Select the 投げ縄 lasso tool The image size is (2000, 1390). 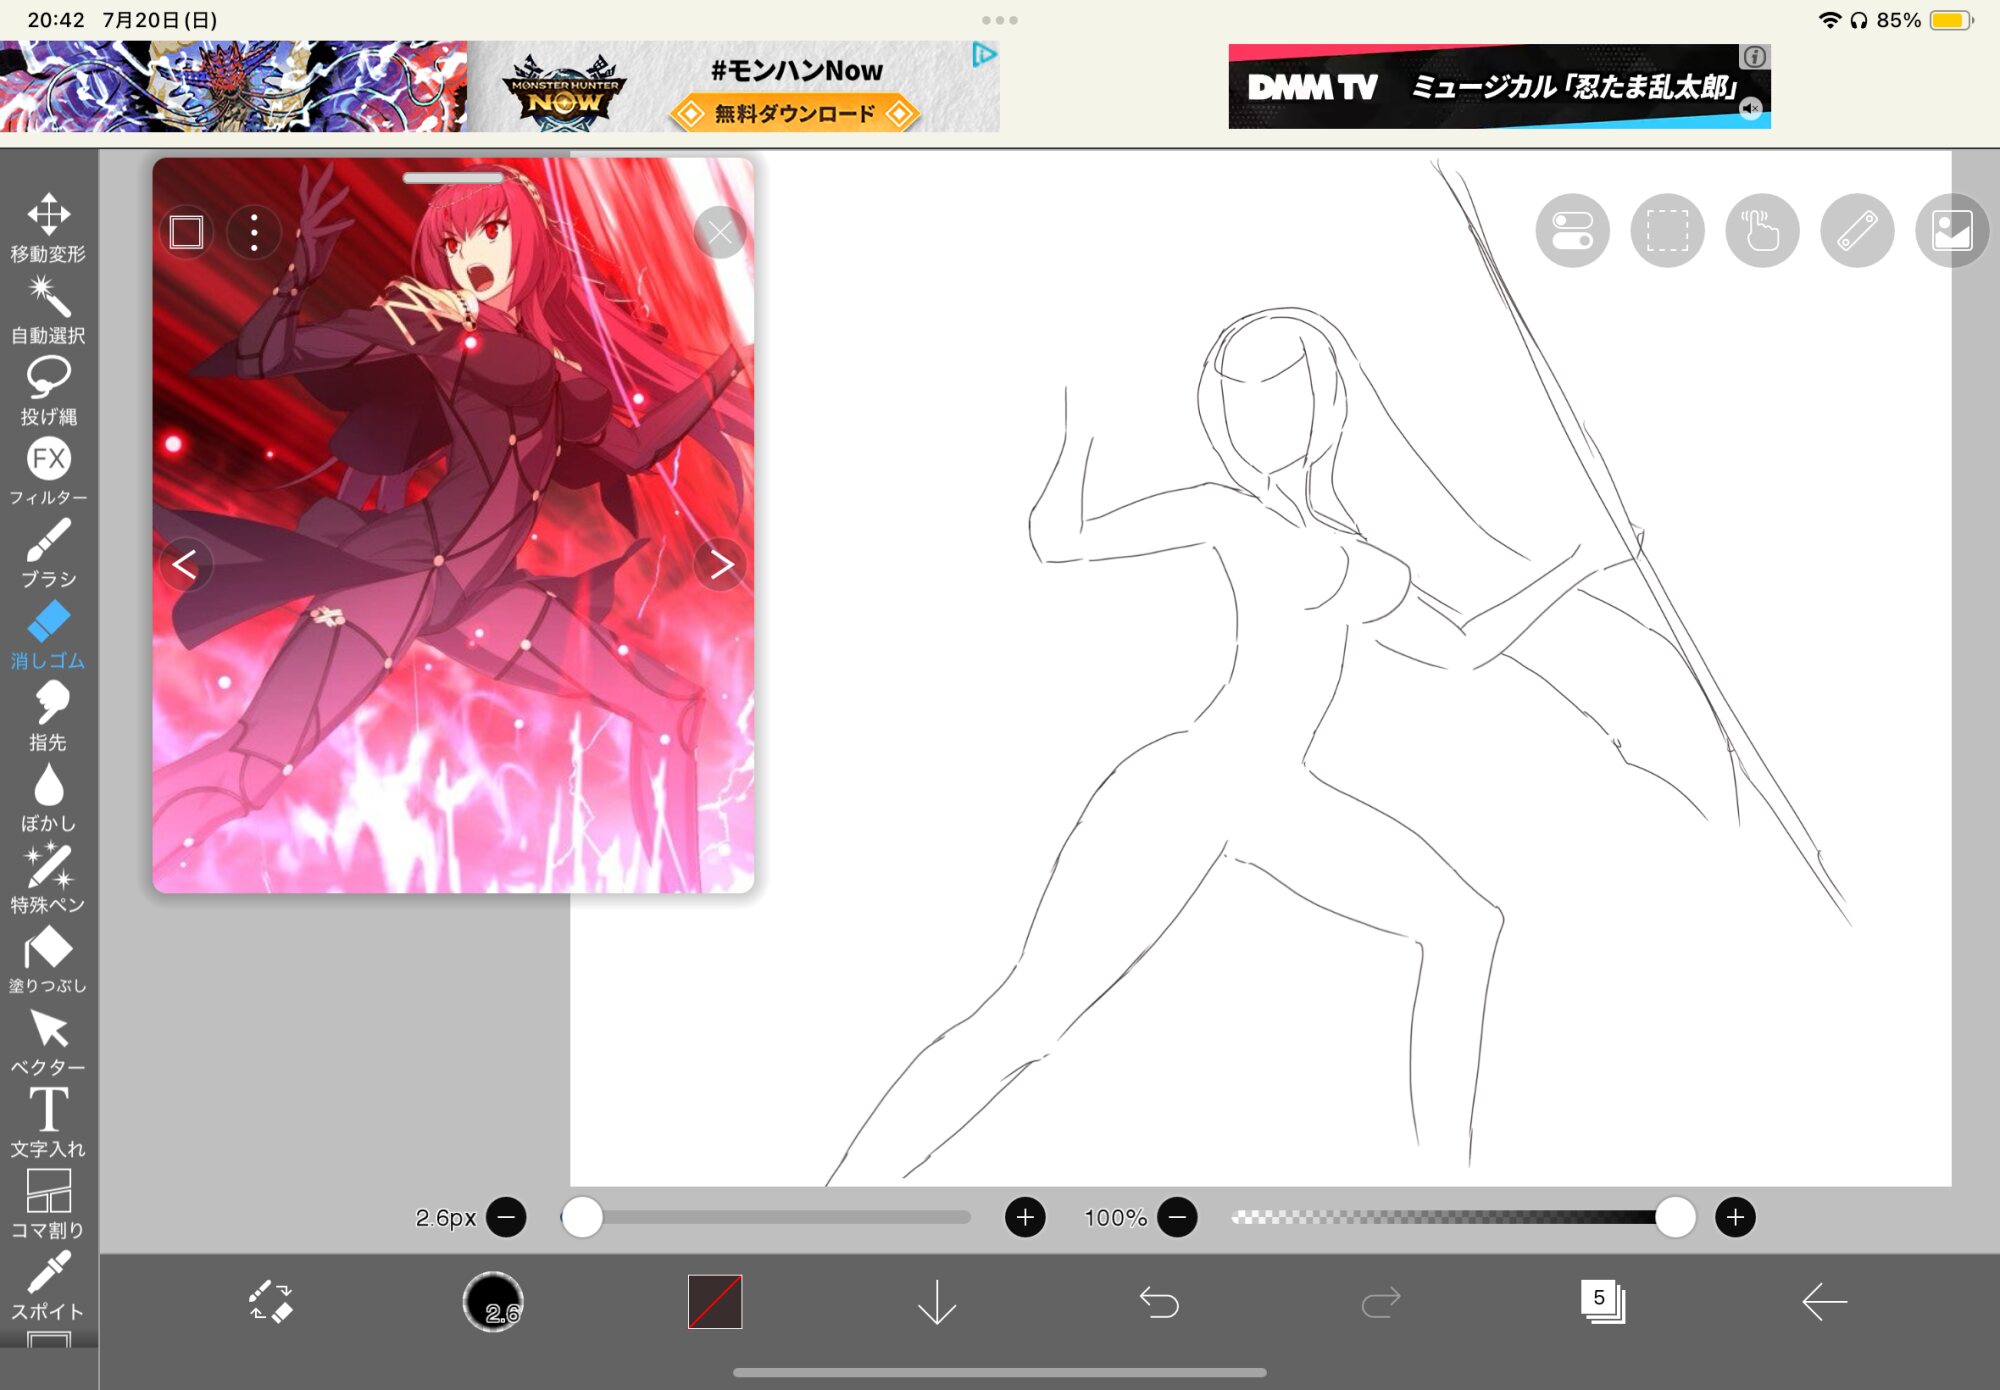click(x=48, y=390)
